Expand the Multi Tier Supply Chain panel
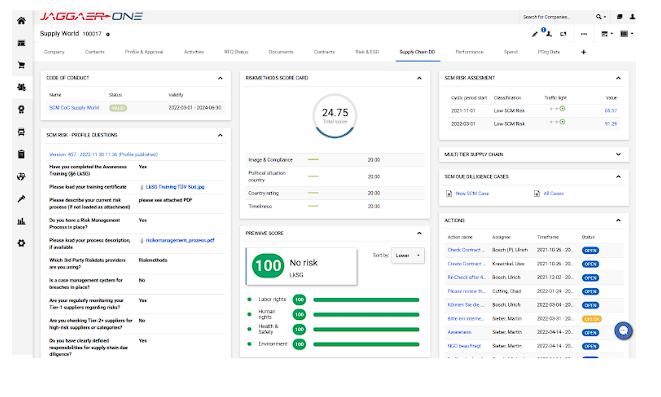661x397 pixels. 618,155
